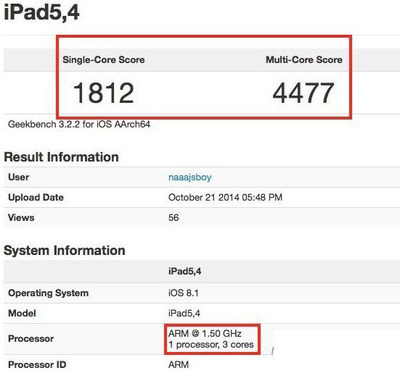The height and width of the screenshot is (373, 400).
Task: Select the date October 21 2014 05:48 PM
Action: click(x=225, y=197)
